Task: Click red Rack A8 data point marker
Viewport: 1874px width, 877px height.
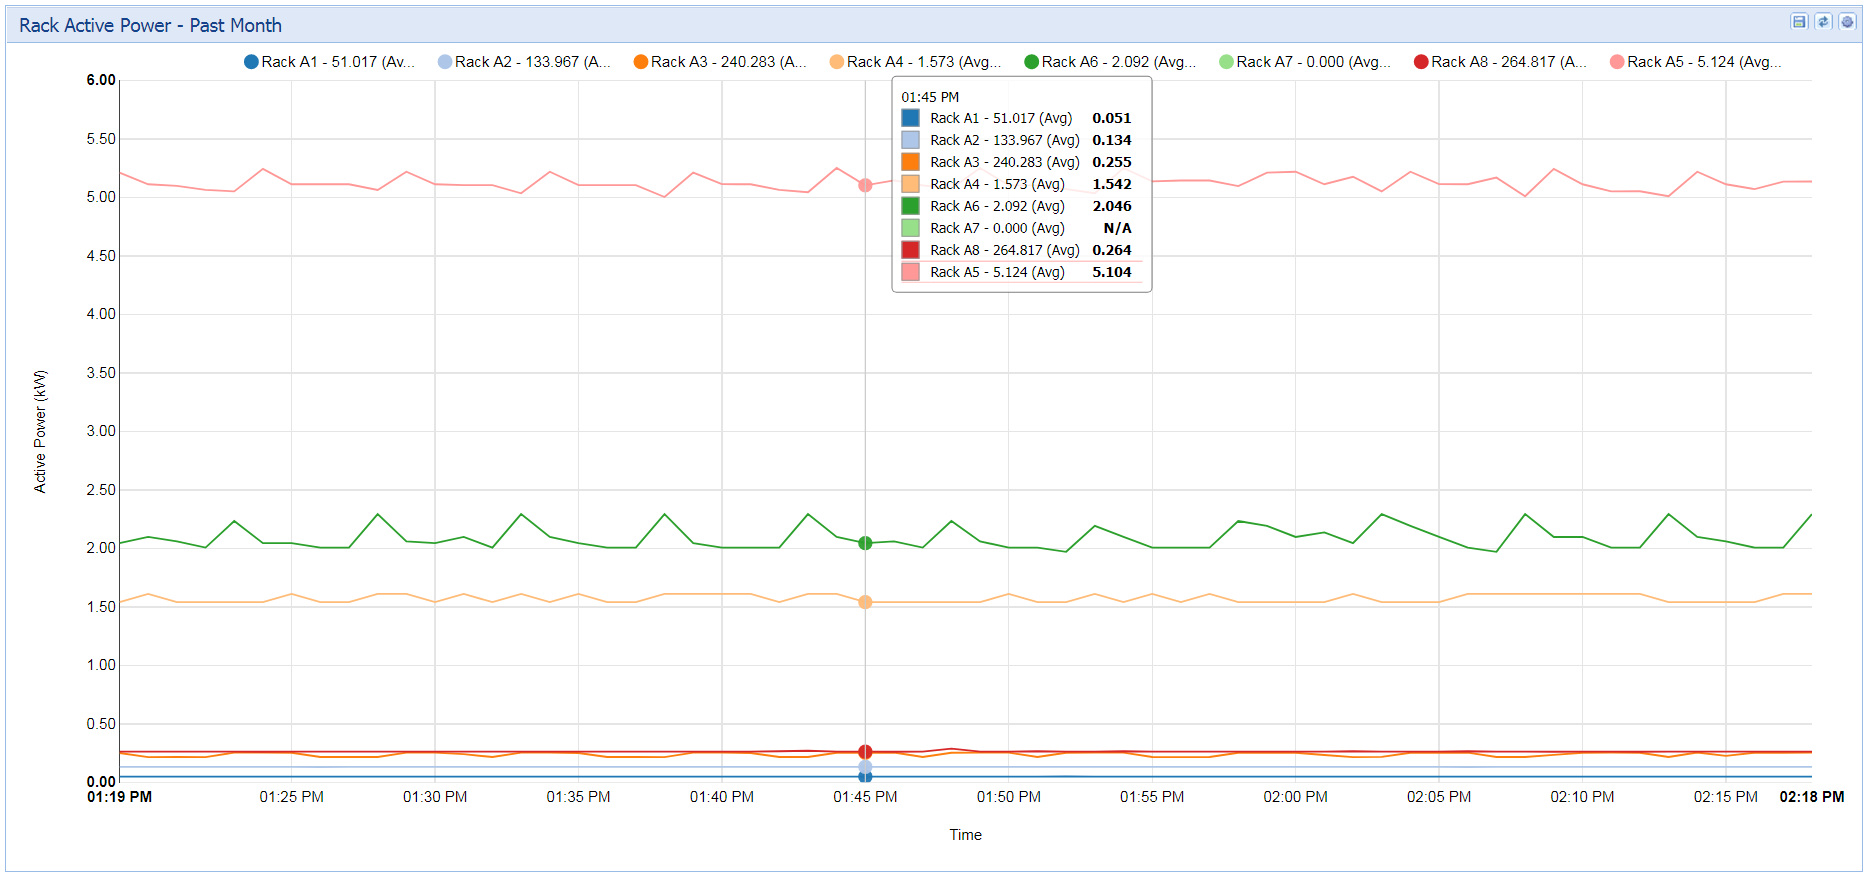Action: click(x=865, y=751)
